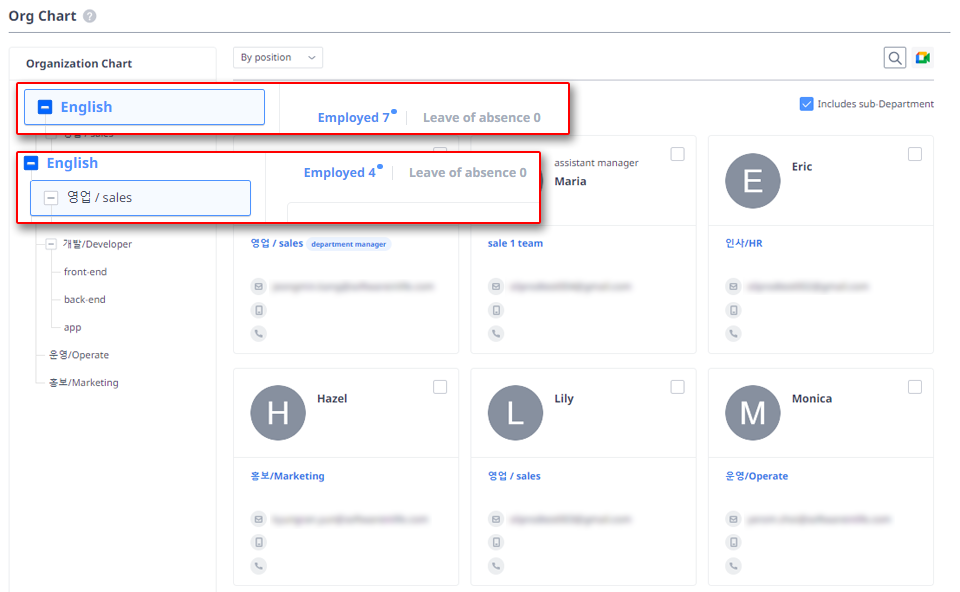
Task: Collapse the 개발/Developer tree node
Action: coord(51,244)
